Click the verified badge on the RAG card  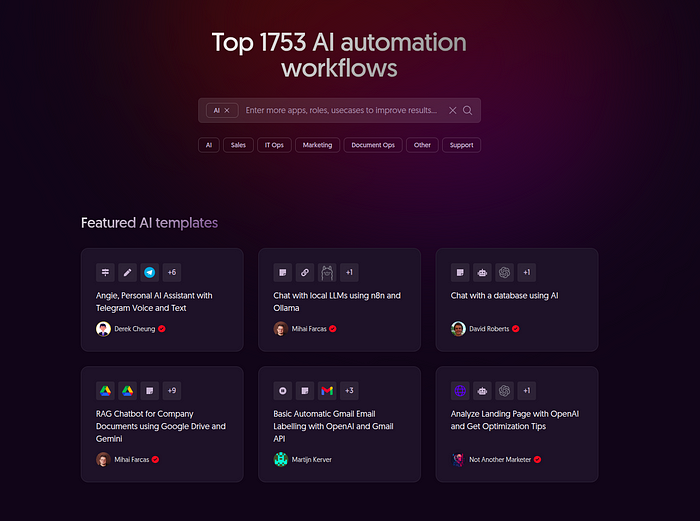pos(155,459)
